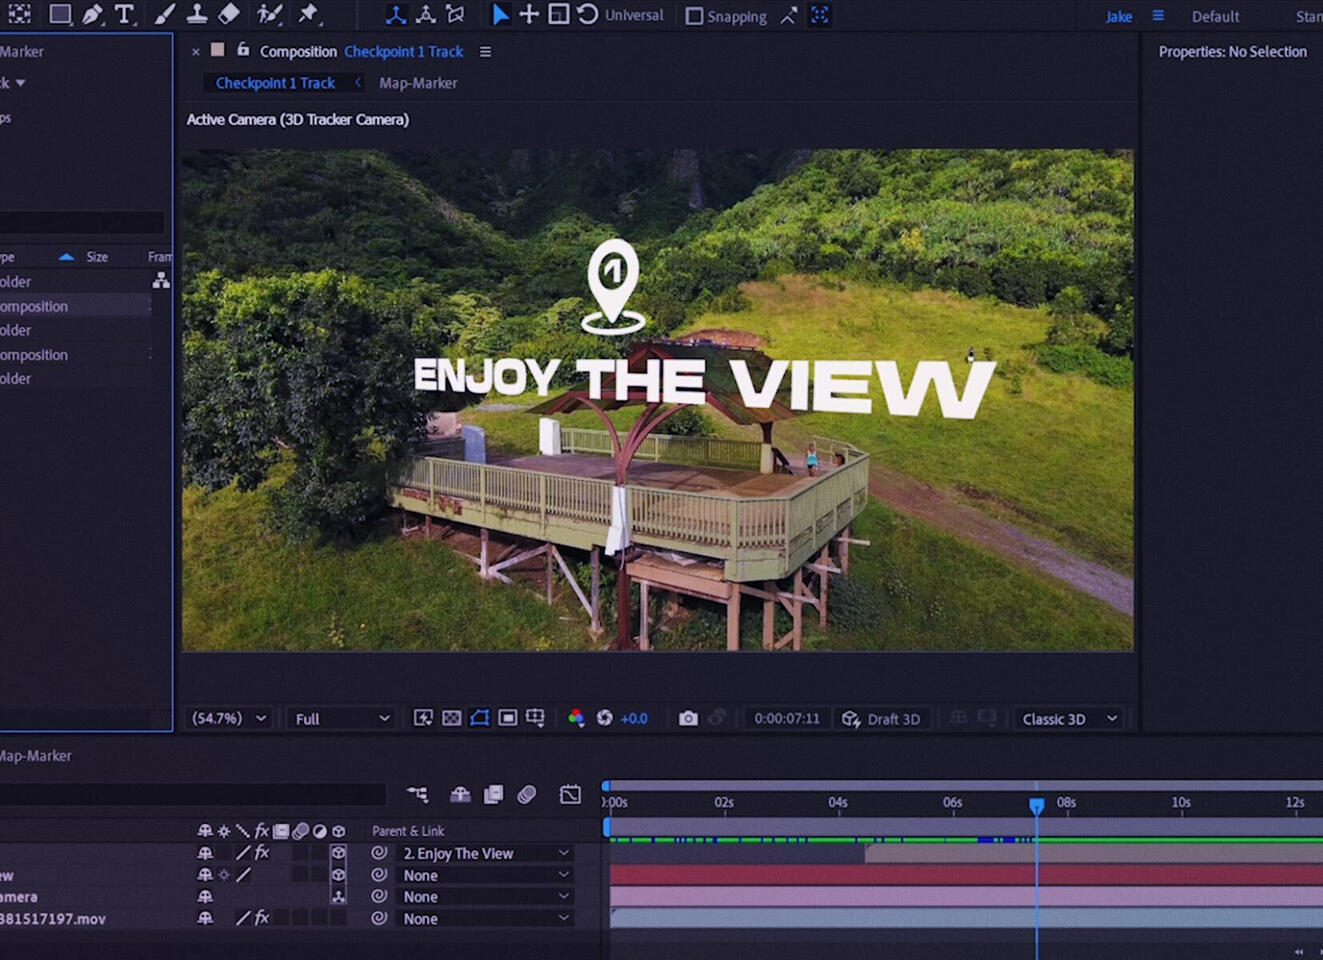This screenshot has height=960, width=1323.
Task: Pick the Clone Stamp tool
Action: (197, 14)
